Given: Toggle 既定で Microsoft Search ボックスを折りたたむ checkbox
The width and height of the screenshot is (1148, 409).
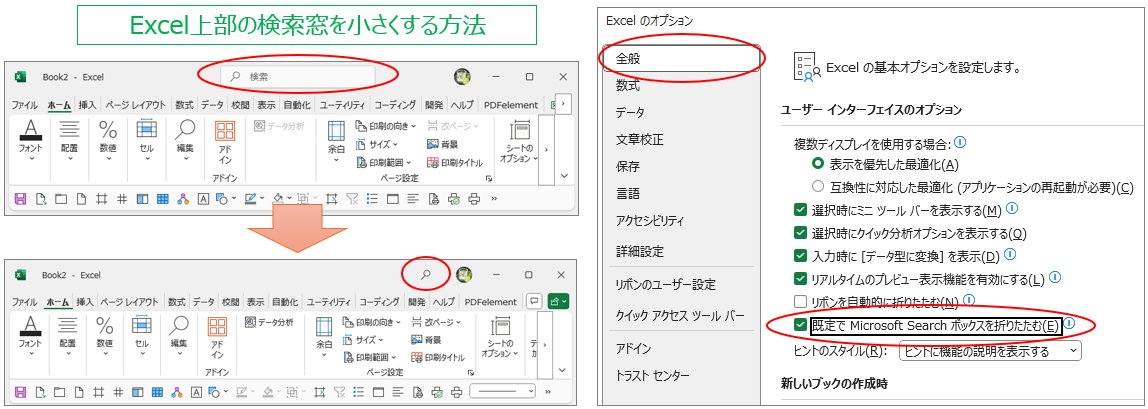Looking at the screenshot, I should click(800, 325).
